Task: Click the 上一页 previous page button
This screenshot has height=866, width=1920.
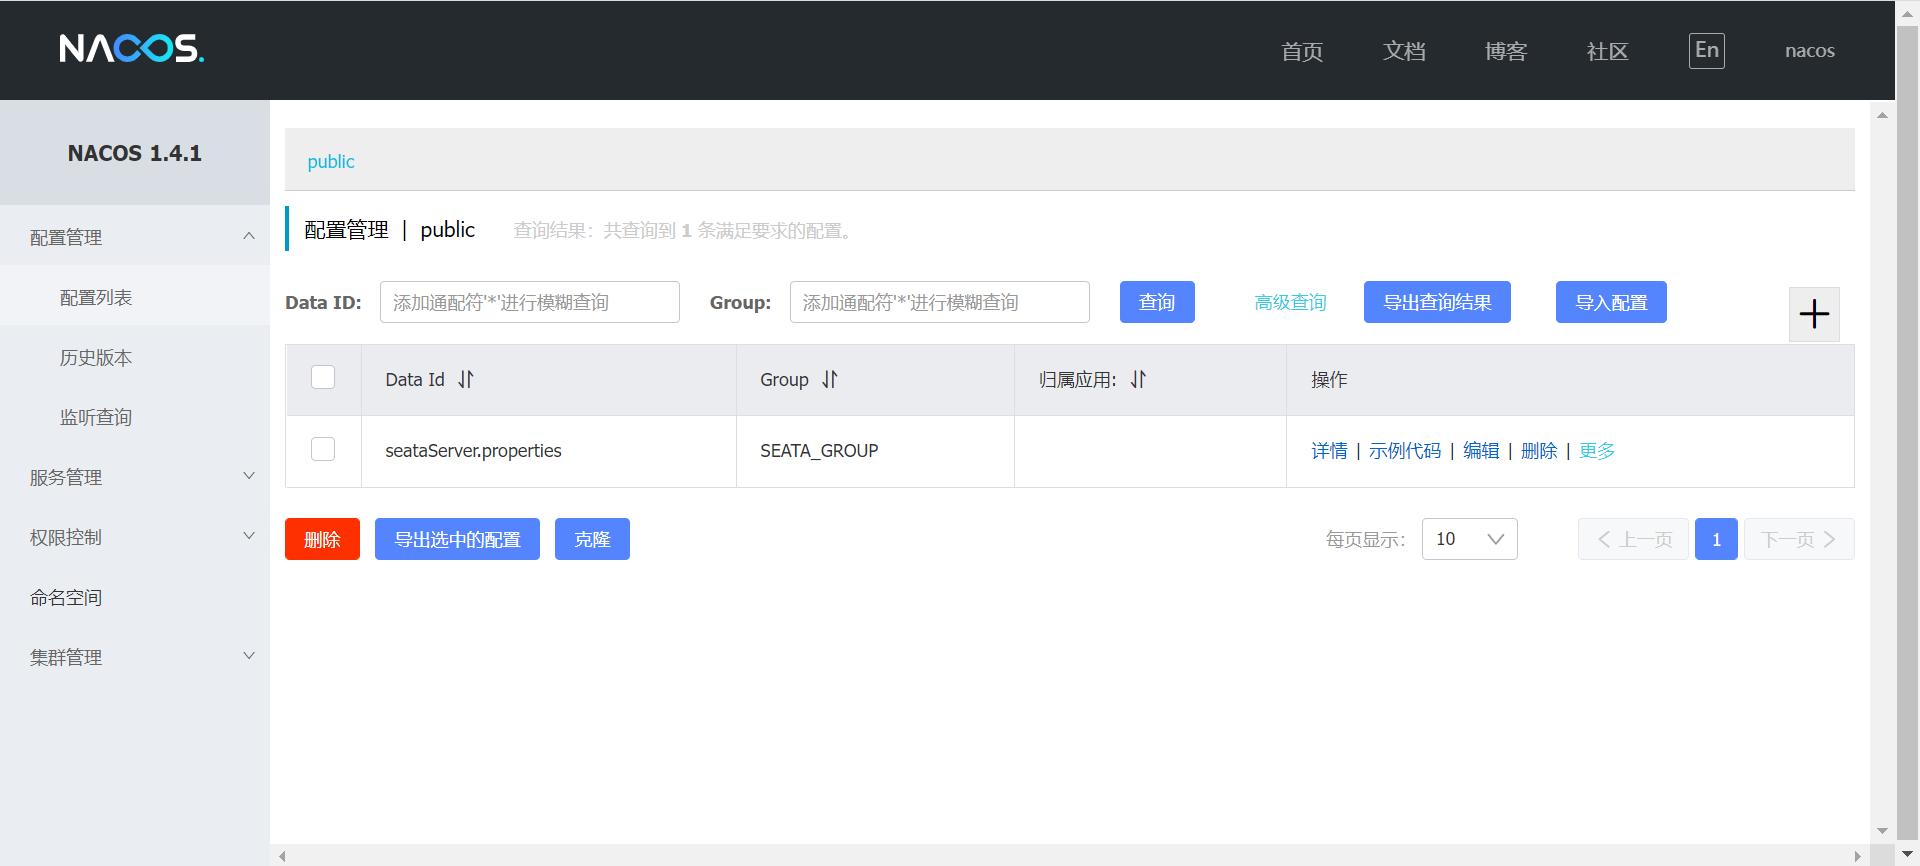Action: tap(1633, 539)
